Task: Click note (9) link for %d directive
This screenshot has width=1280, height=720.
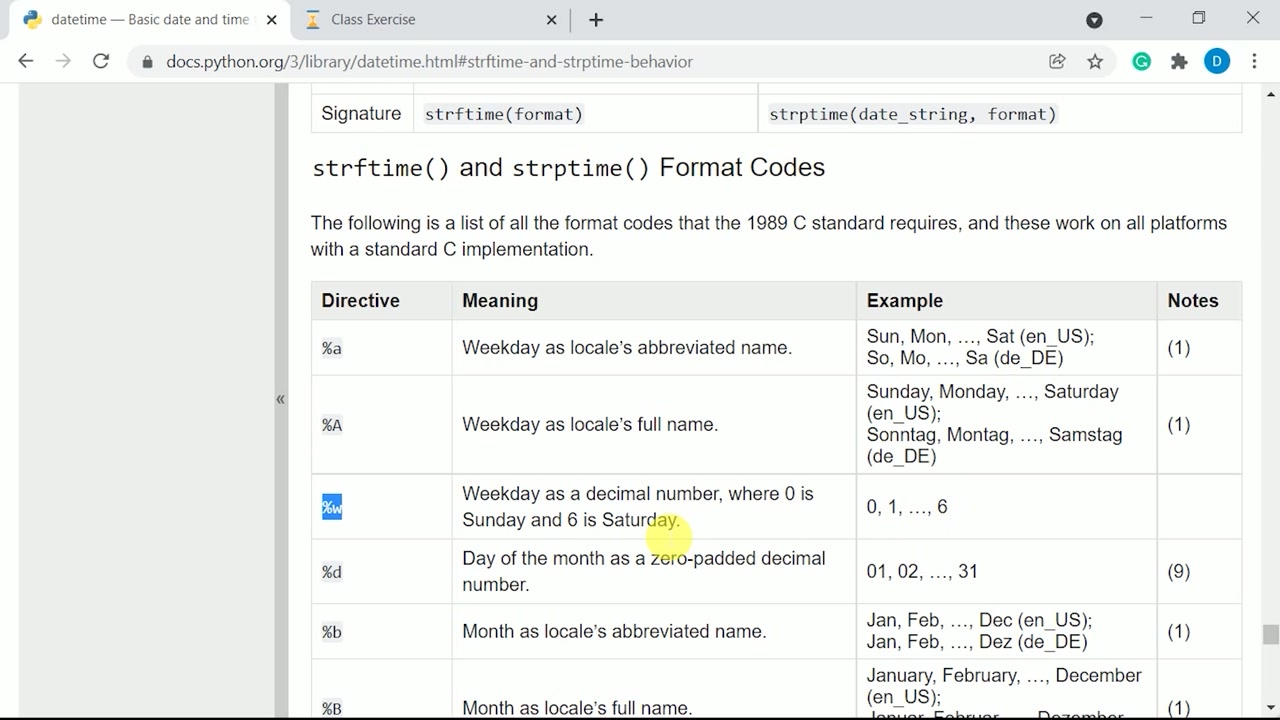Action: pyautogui.click(x=1178, y=572)
